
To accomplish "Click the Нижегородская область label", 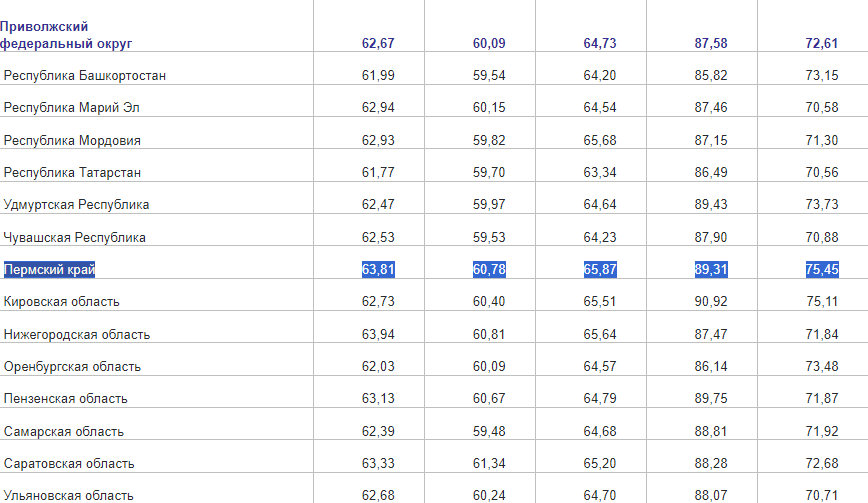I will point(77,335).
